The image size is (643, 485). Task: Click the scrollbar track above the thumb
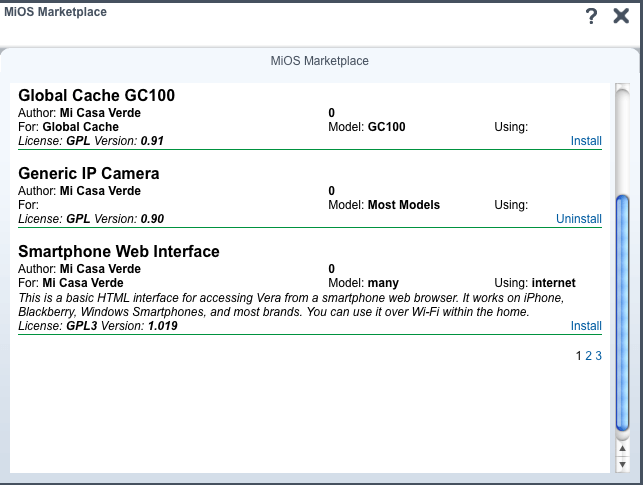tap(622, 141)
